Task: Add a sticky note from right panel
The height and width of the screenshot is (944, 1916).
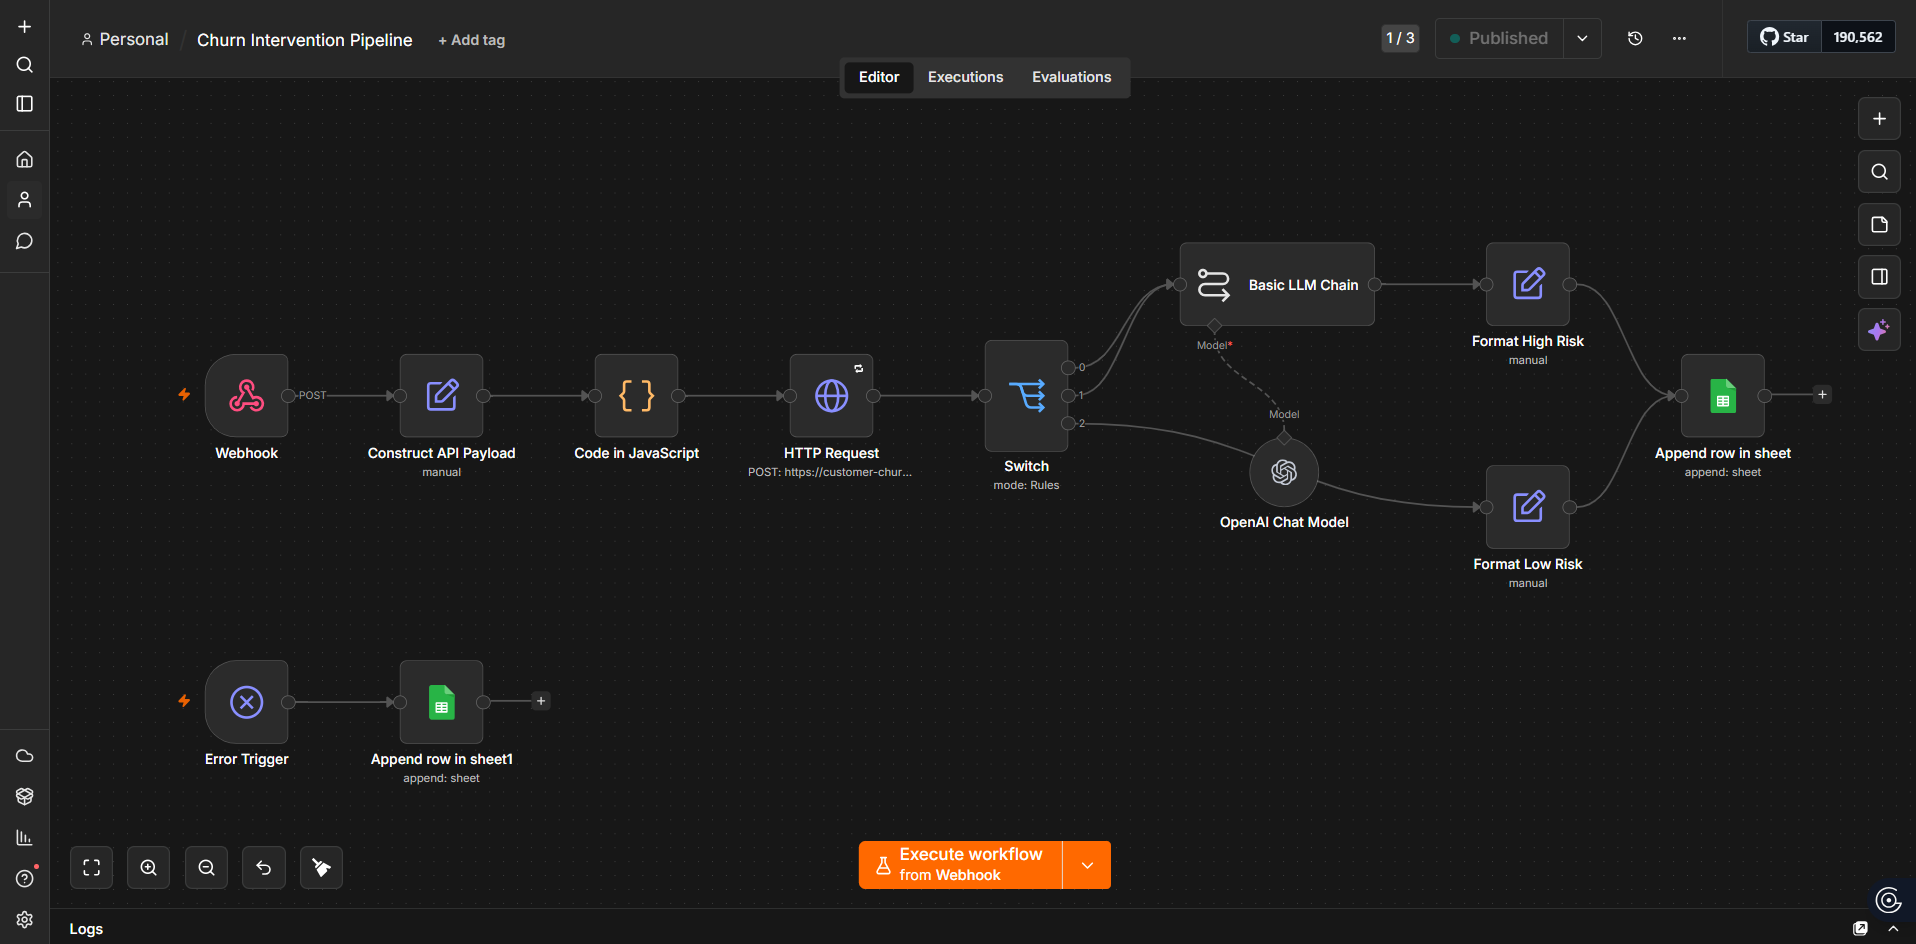Action: (1879, 224)
